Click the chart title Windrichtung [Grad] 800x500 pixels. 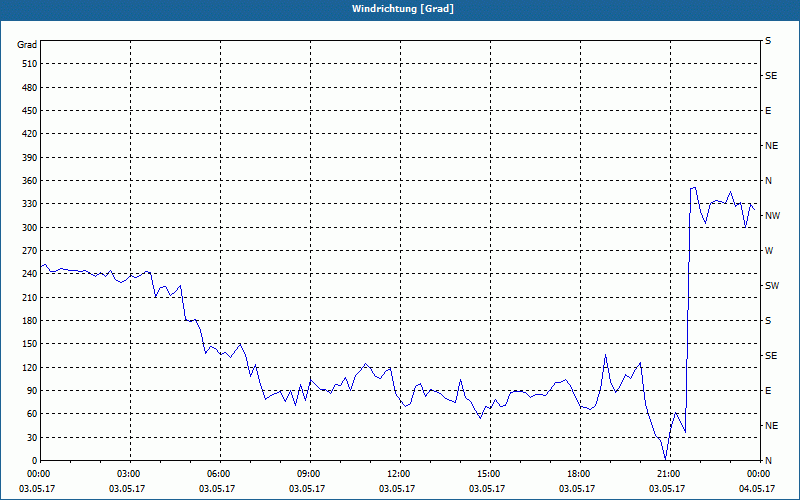(403, 9)
